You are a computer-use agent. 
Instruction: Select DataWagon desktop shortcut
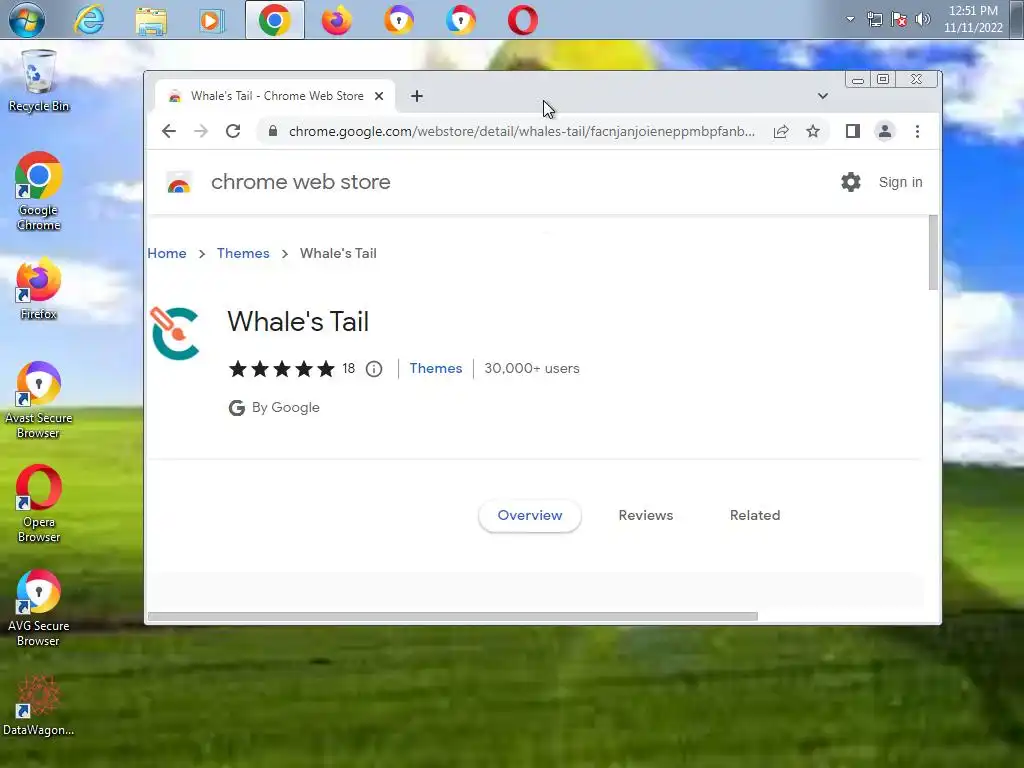tap(39, 706)
